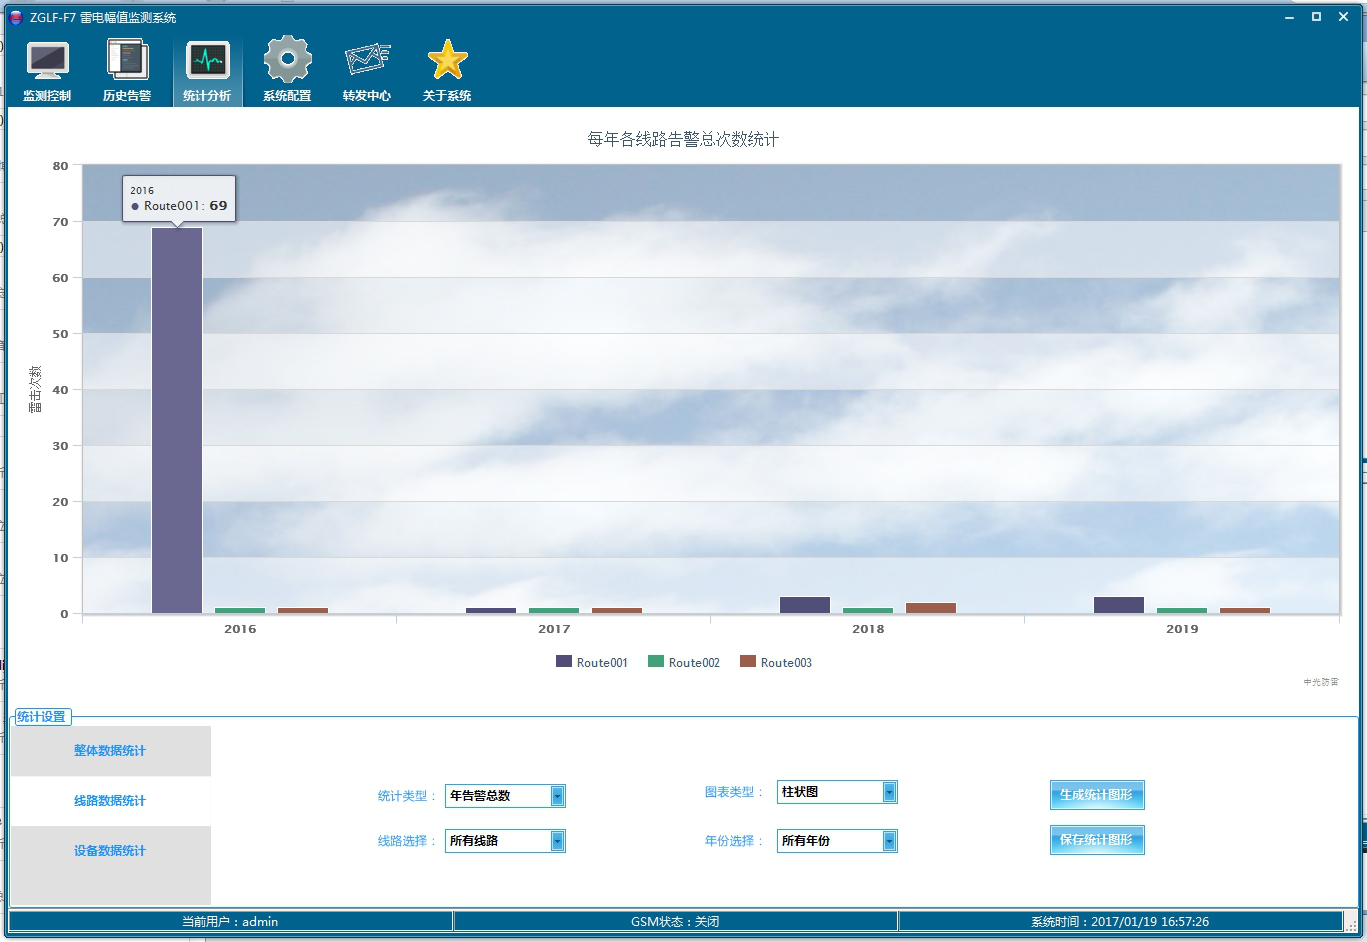The height and width of the screenshot is (942, 1367).
Task: Select the 统计分析 statistics analysis icon
Action: coord(207,62)
